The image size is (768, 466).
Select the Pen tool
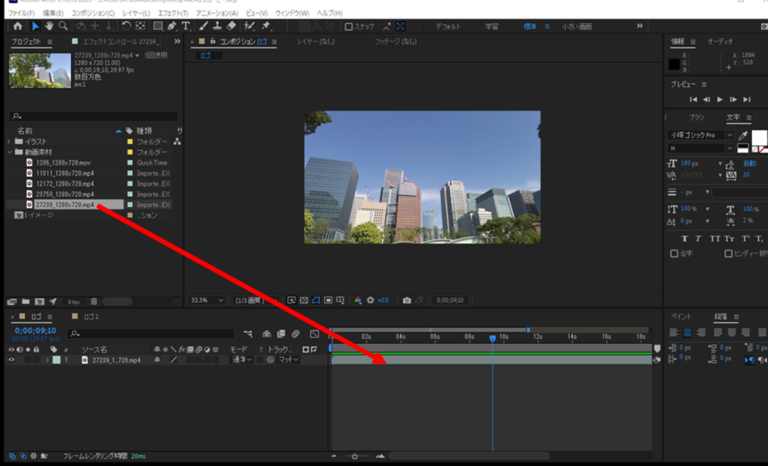click(174, 26)
